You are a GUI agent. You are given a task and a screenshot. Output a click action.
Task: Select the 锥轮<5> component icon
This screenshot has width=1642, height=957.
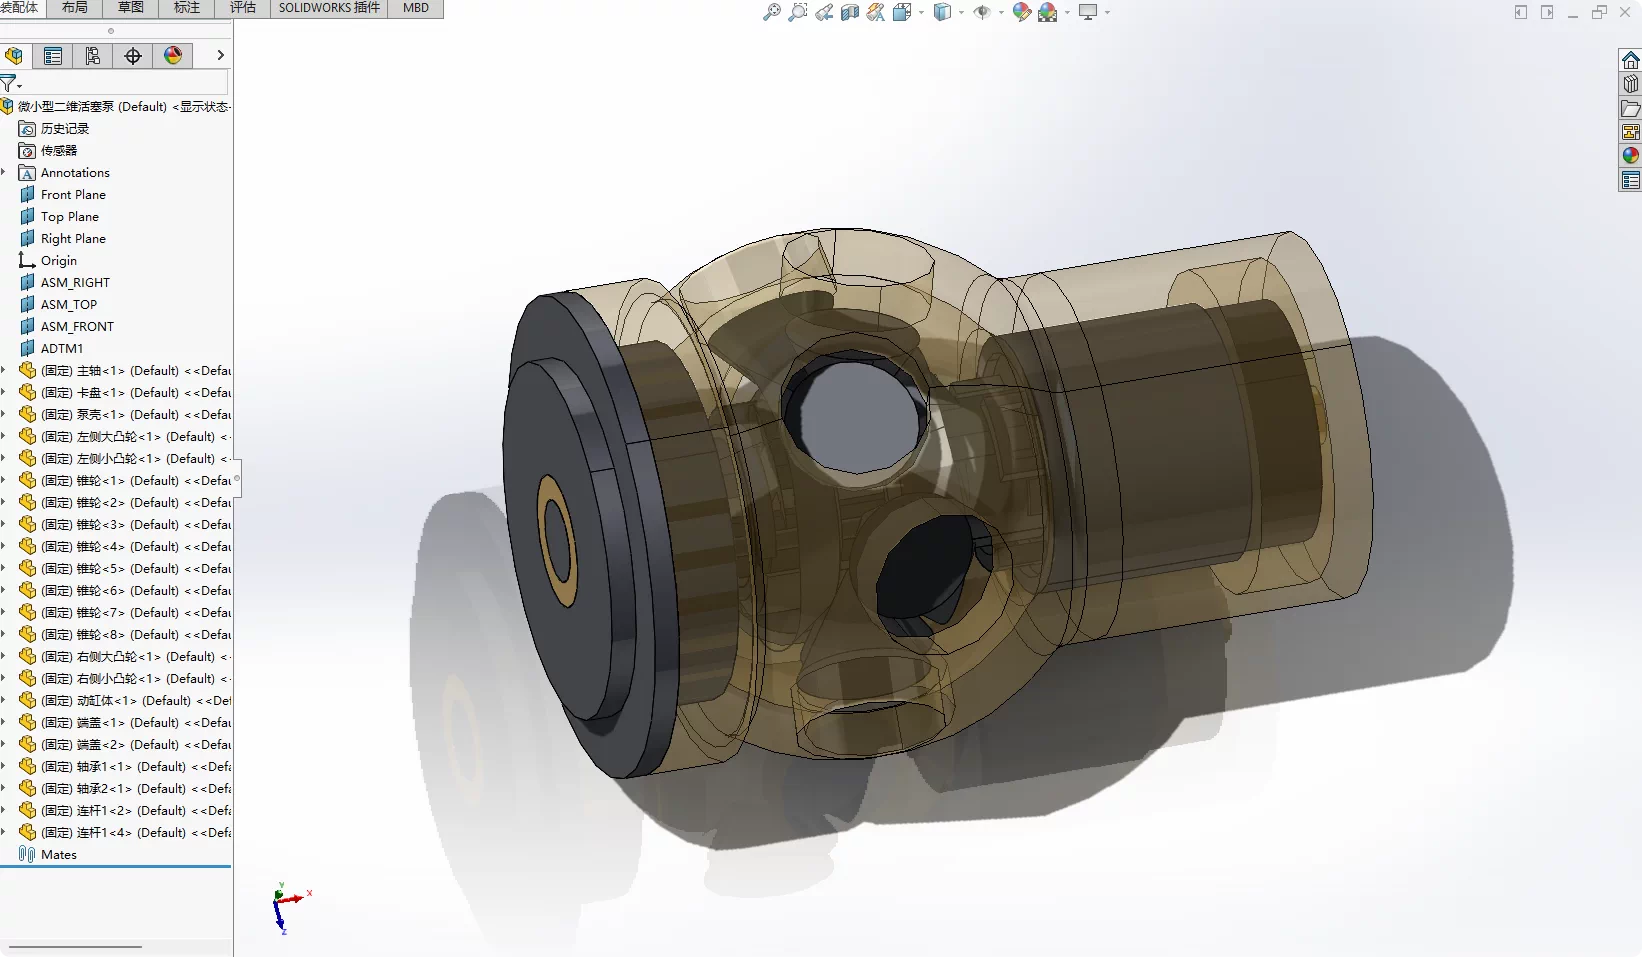[x=27, y=569]
